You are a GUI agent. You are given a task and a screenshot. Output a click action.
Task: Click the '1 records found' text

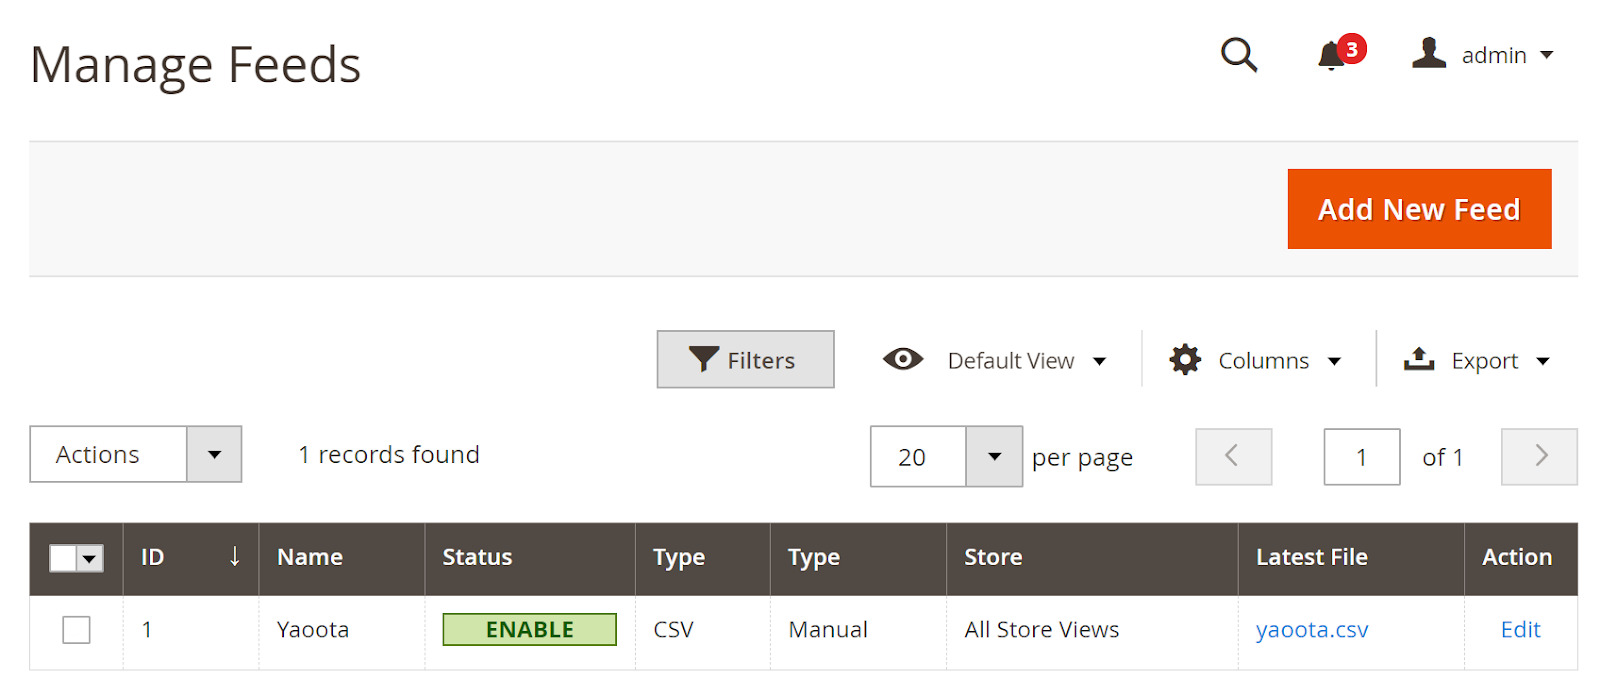[389, 455]
